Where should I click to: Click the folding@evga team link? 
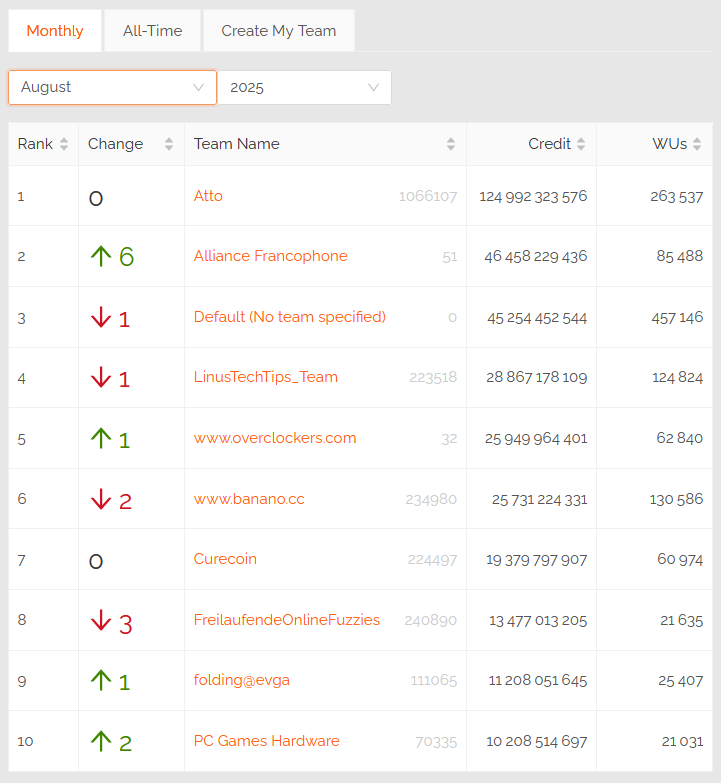242,681
